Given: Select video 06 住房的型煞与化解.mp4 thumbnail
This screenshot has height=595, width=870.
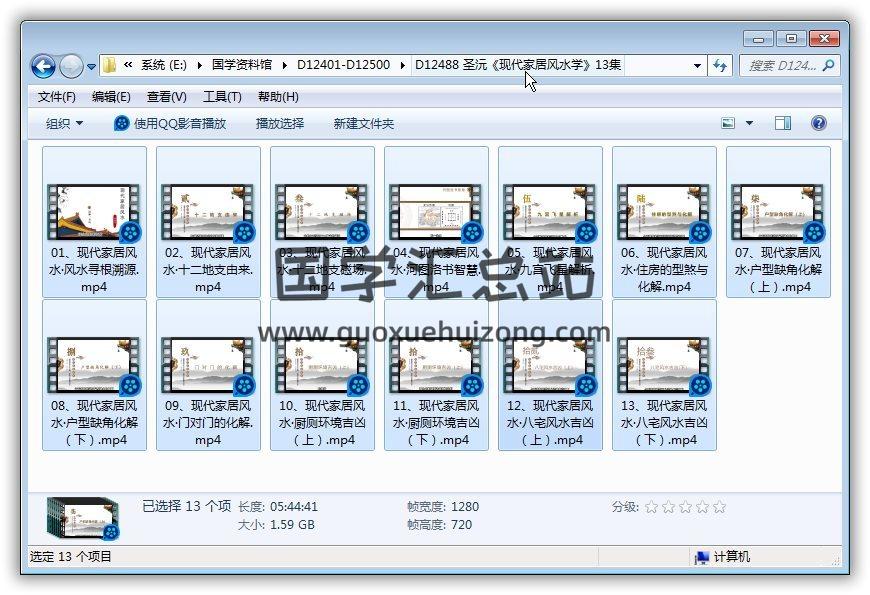Looking at the screenshot, I should click(x=664, y=213).
